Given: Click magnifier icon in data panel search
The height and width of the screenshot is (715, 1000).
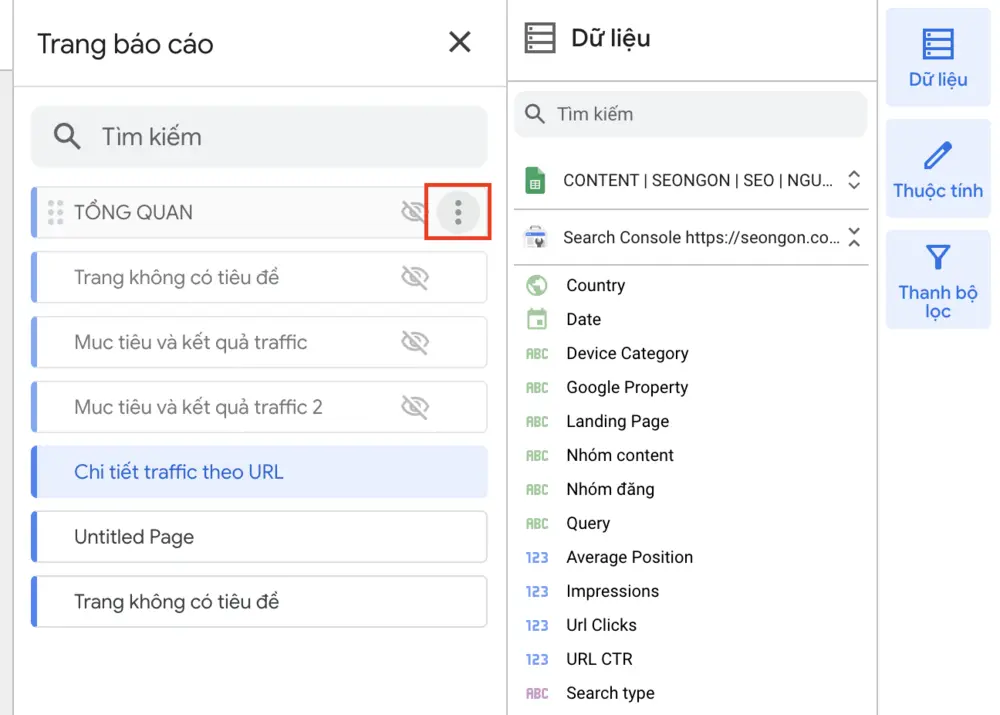Looking at the screenshot, I should 534,114.
